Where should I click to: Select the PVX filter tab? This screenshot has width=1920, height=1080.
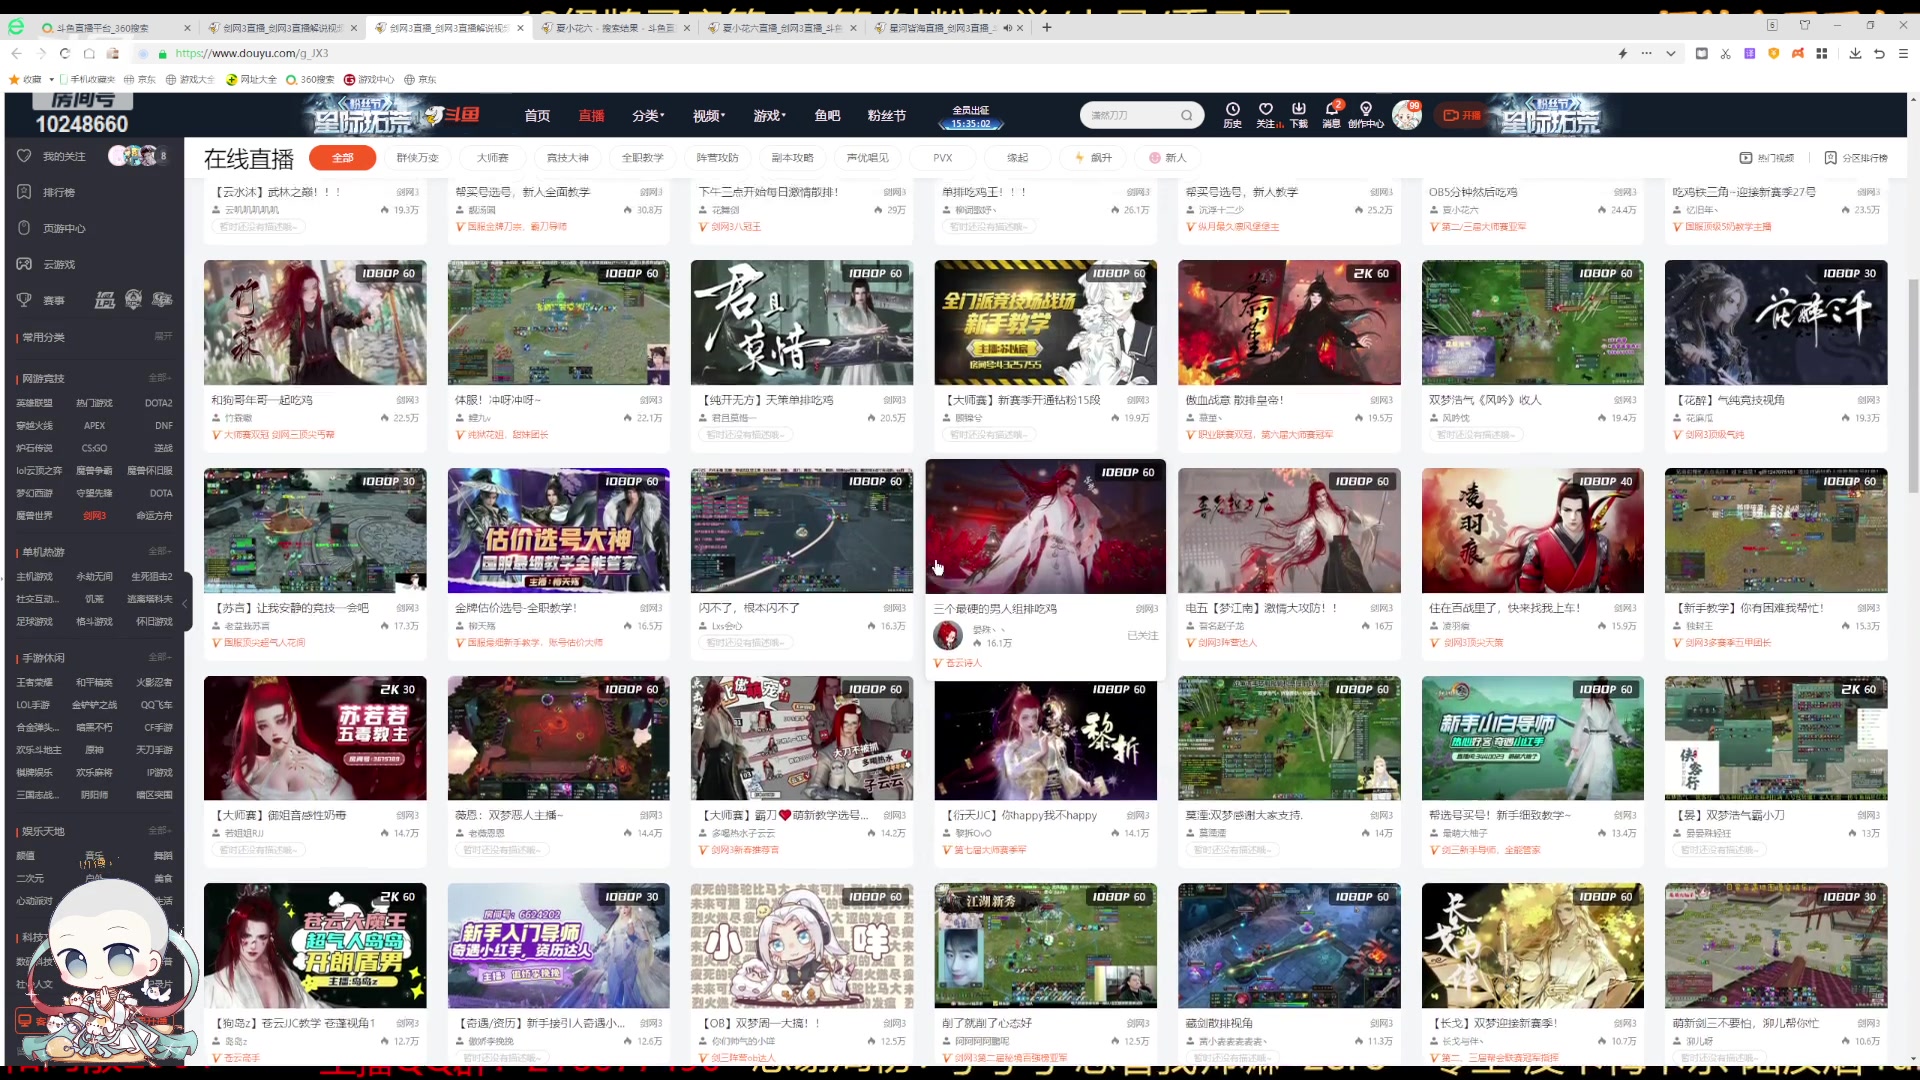pyautogui.click(x=943, y=158)
